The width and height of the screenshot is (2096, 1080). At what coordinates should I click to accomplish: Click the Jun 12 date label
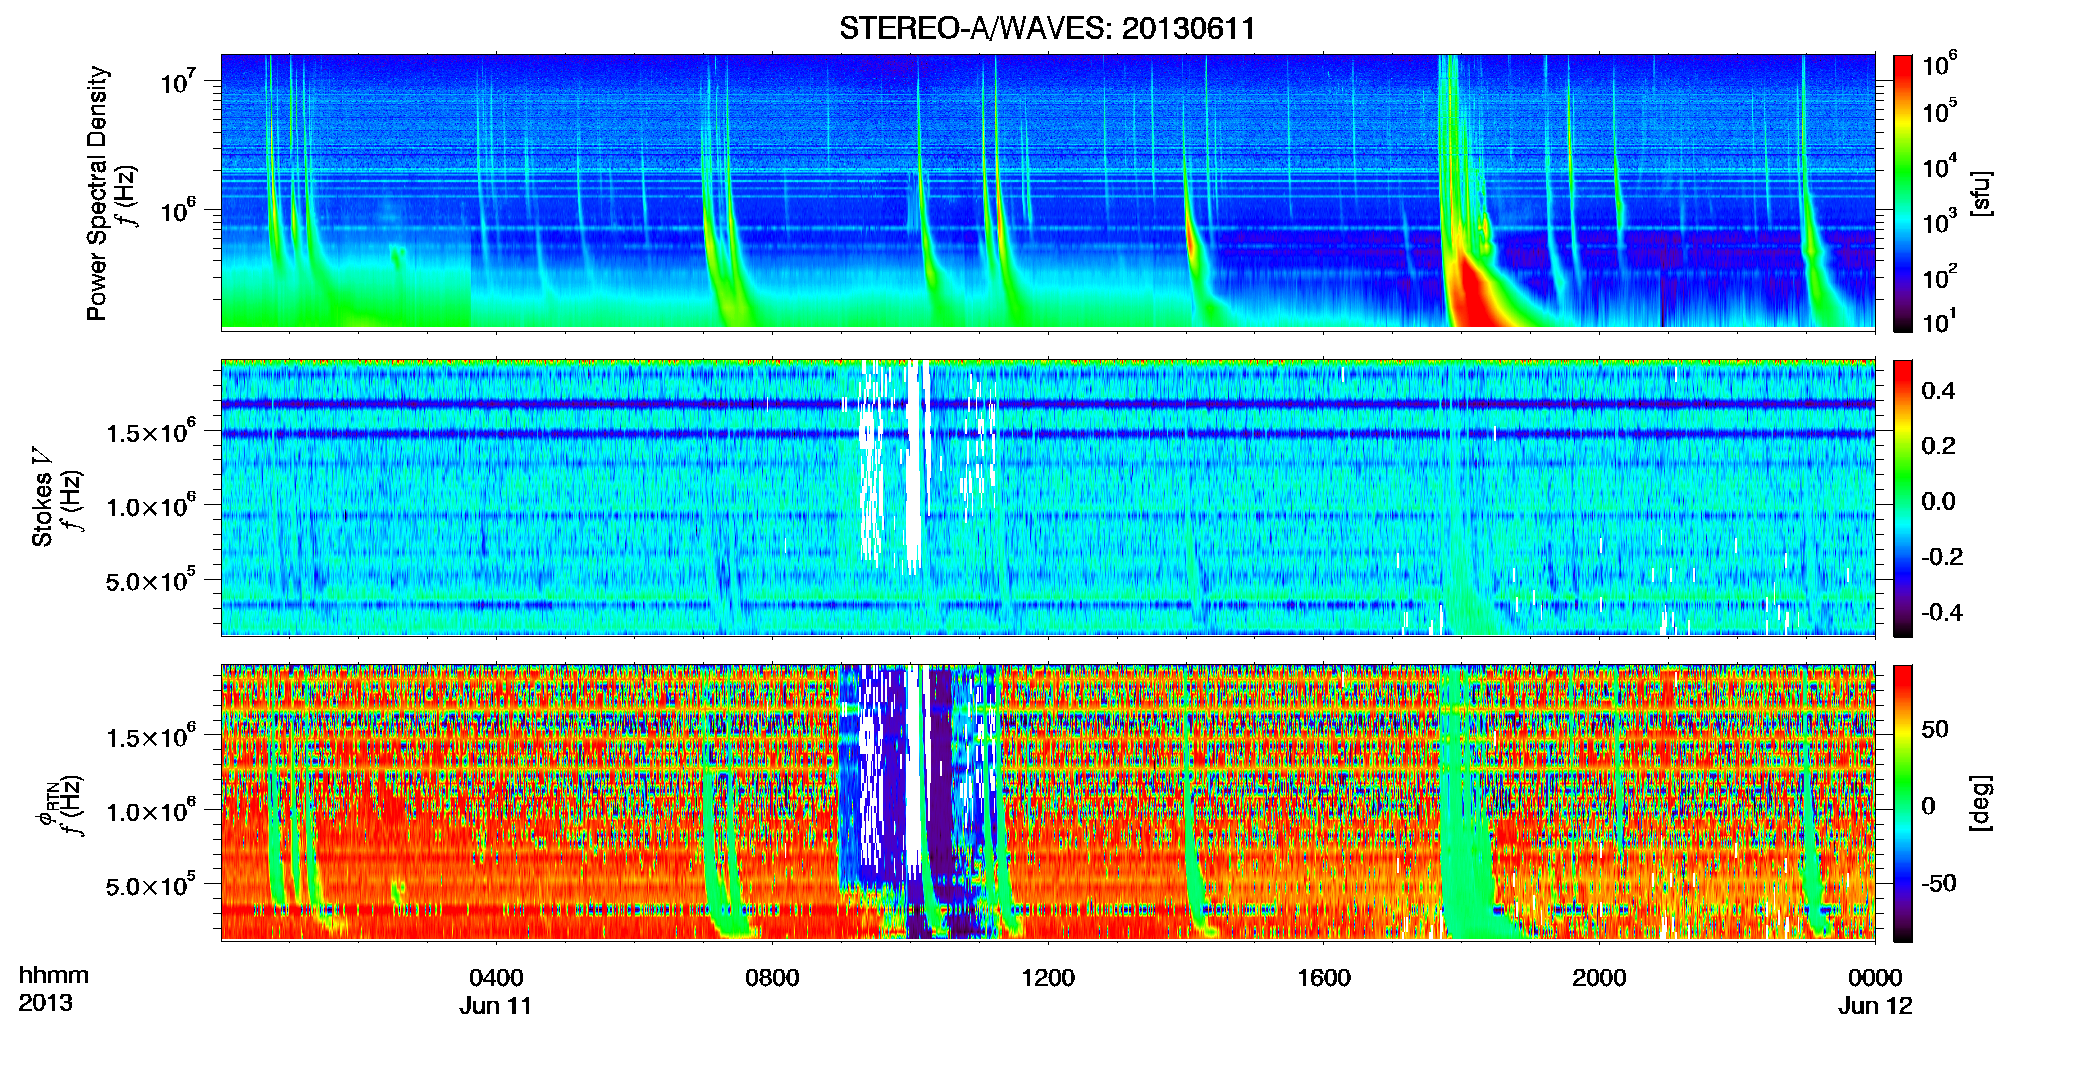(1875, 1005)
